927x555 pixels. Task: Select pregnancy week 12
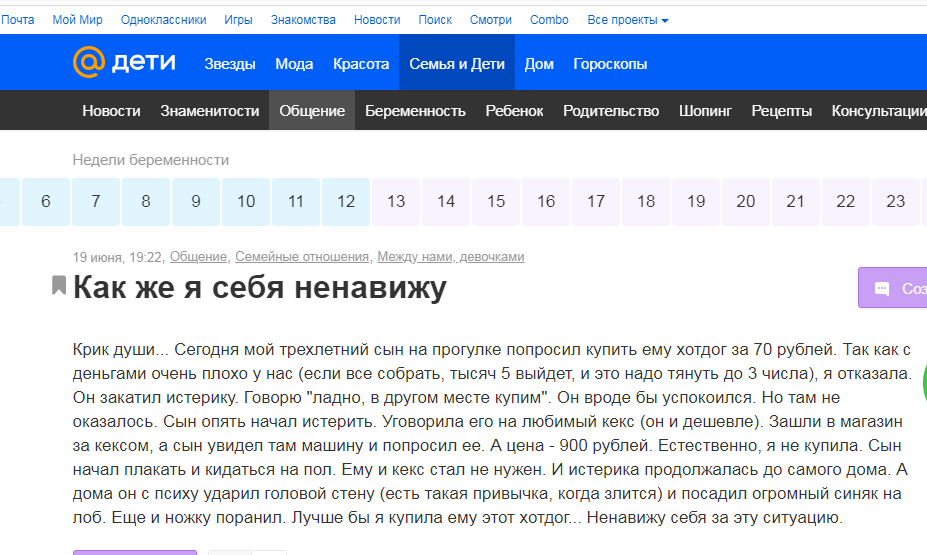346,202
